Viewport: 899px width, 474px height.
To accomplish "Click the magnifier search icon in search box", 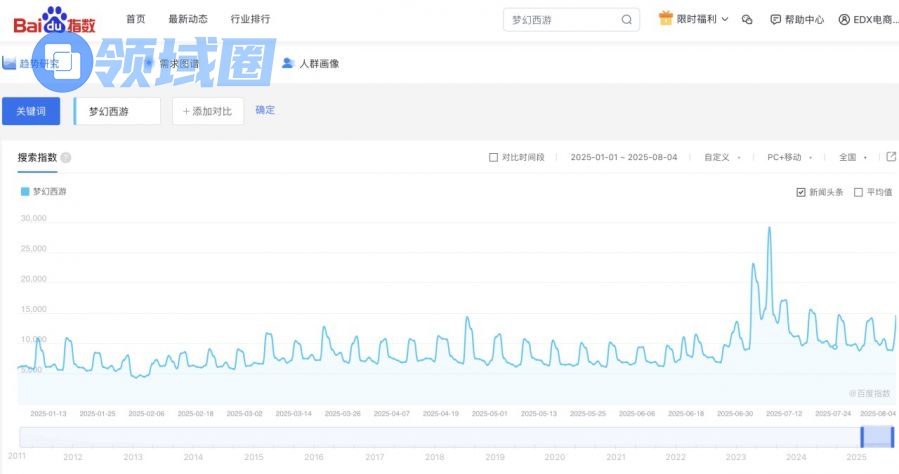I will (x=627, y=19).
